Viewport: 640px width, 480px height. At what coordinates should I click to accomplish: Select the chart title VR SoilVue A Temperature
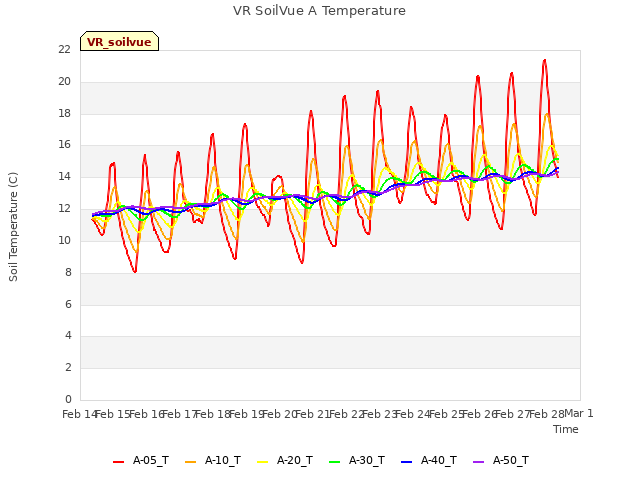coord(319,11)
